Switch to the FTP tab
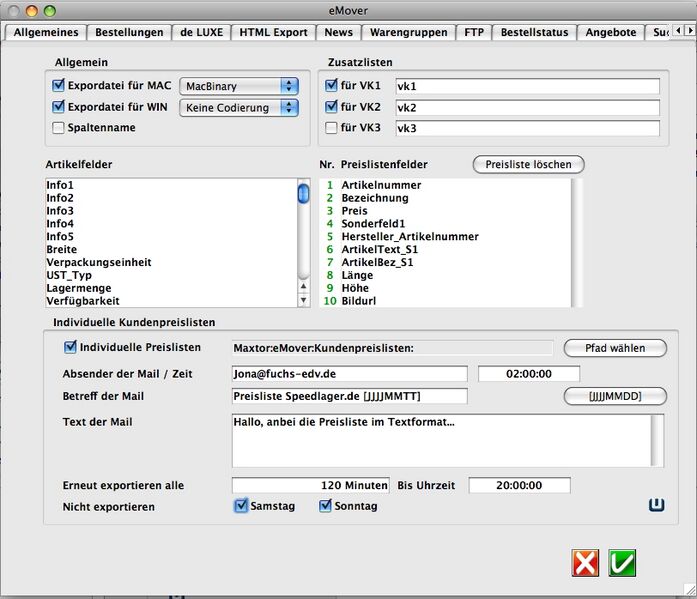This screenshot has height=599, width=697. tap(474, 32)
